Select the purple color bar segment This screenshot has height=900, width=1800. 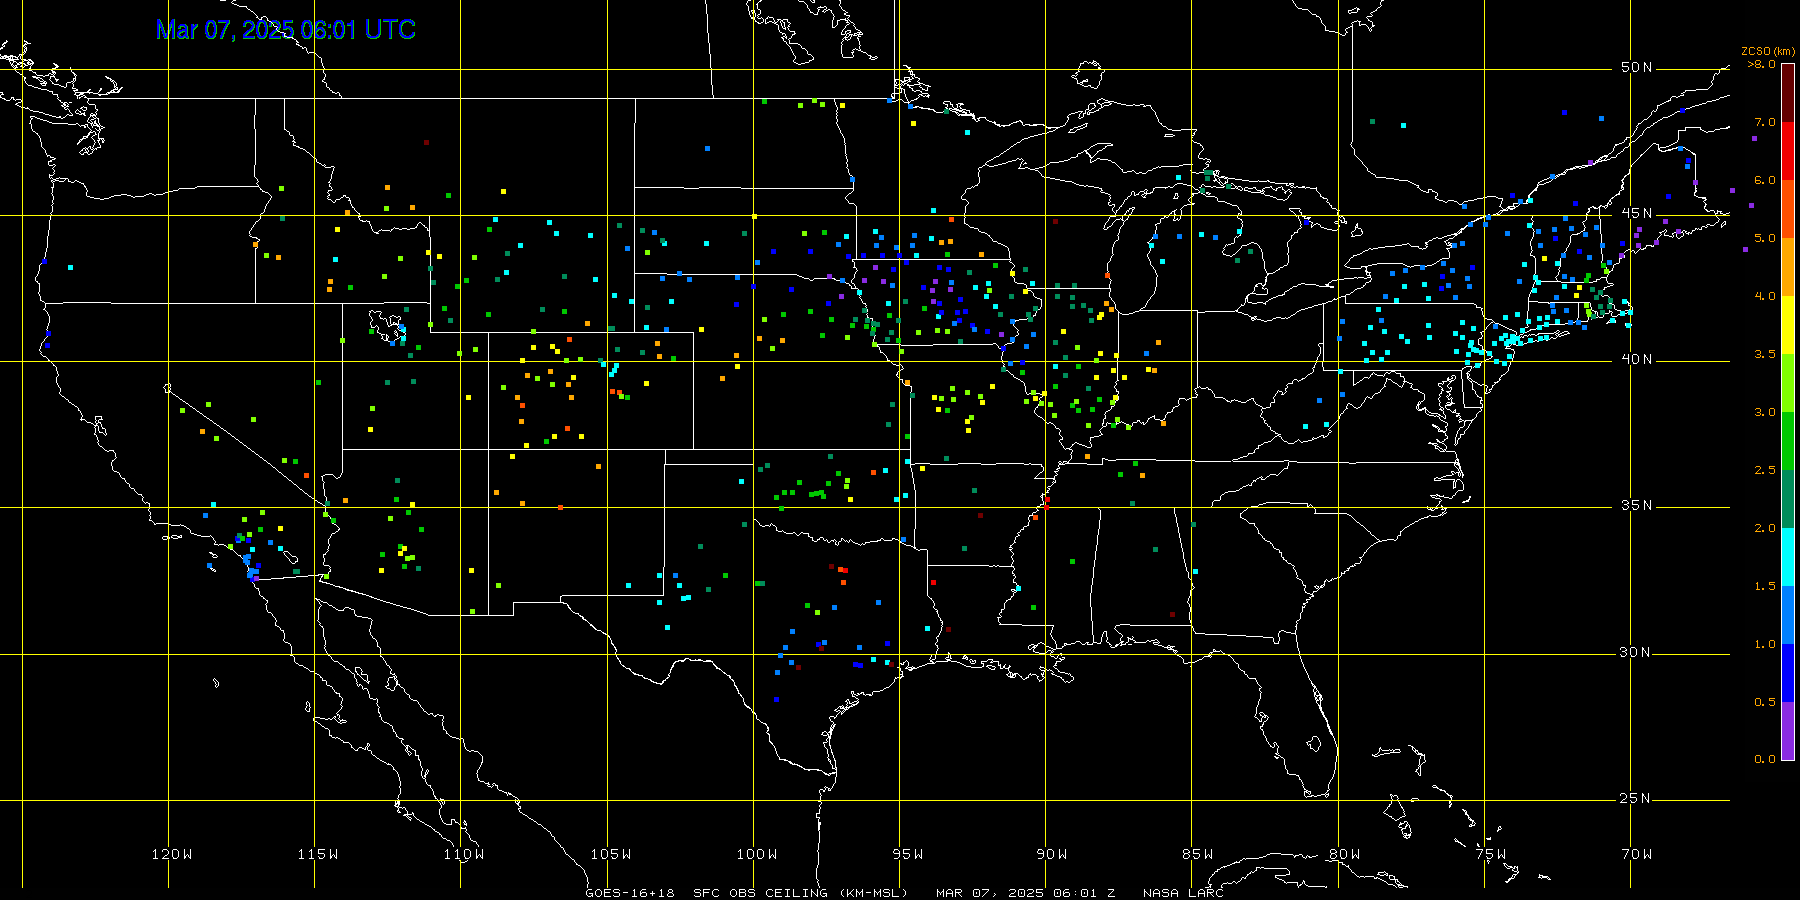pyautogui.click(x=1788, y=731)
